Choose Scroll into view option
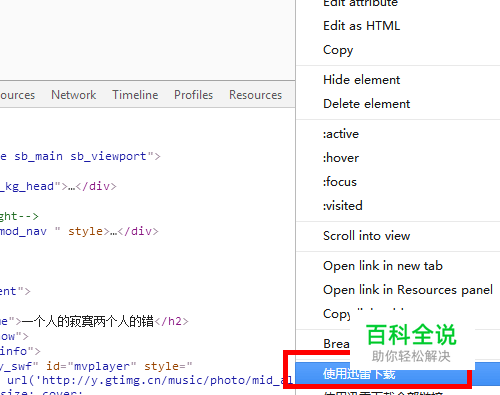This screenshot has width=500, height=395. click(x=367, y=236)
